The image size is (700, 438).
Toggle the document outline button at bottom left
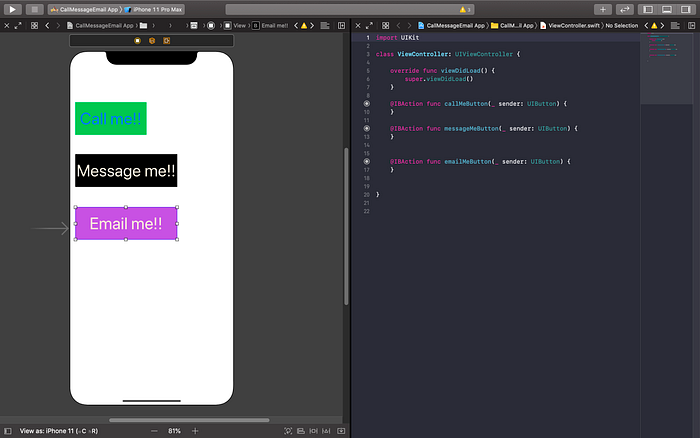[x=8, y=430]
